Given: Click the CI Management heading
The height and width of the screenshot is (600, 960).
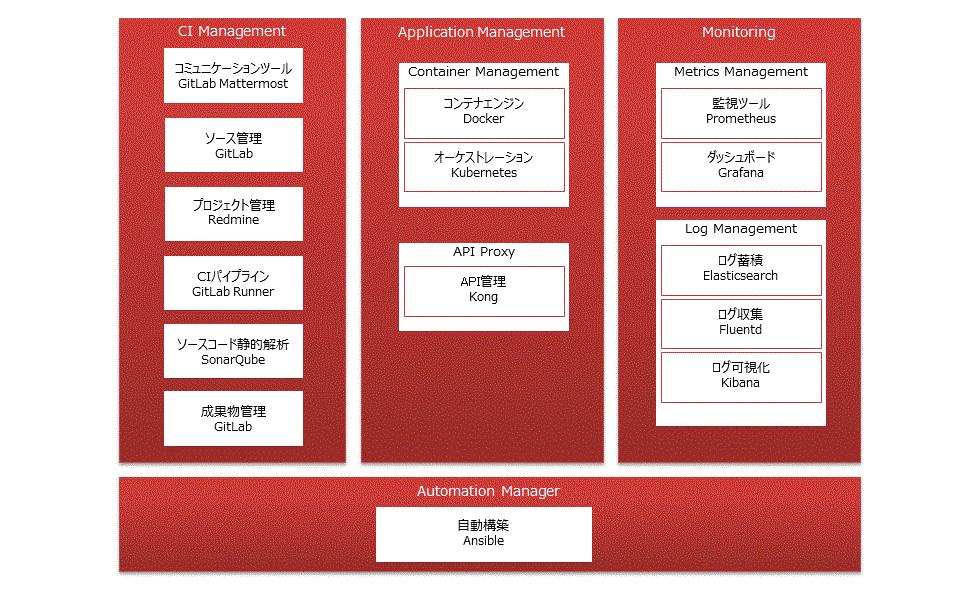Looking at the screenshot, I should click(x=232, y=31).
